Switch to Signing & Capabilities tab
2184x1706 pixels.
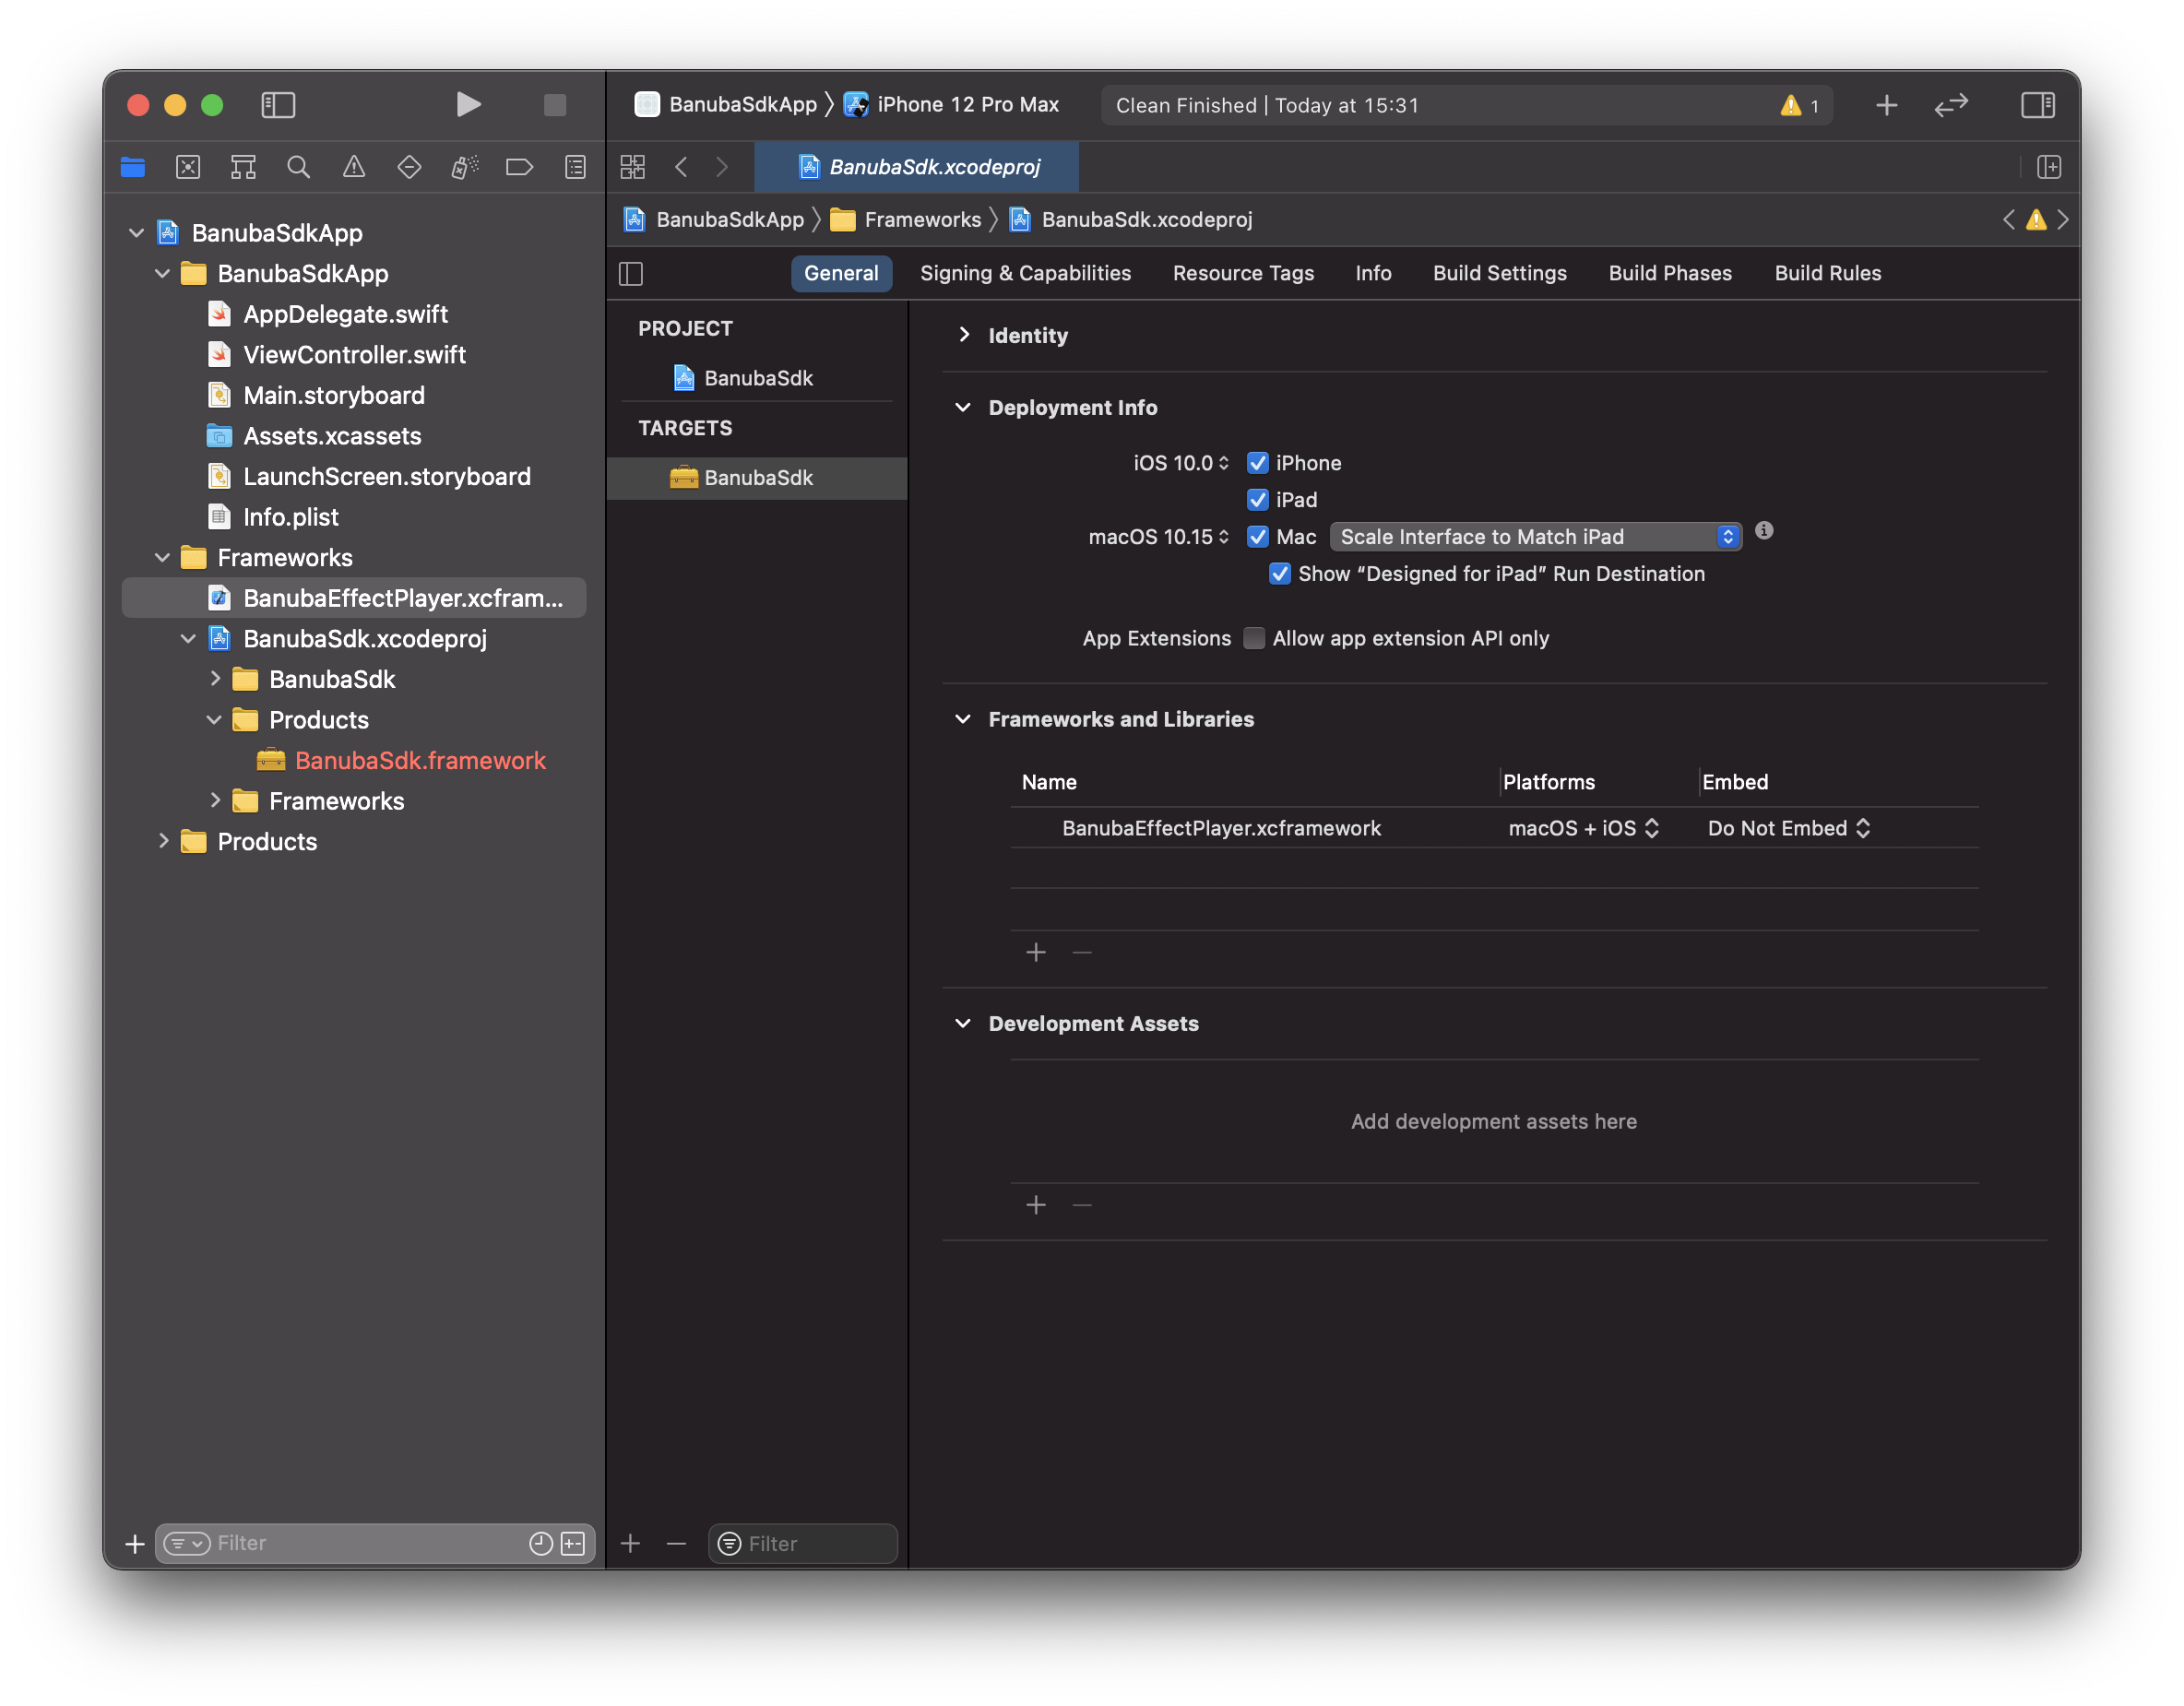click(1025, 273)
